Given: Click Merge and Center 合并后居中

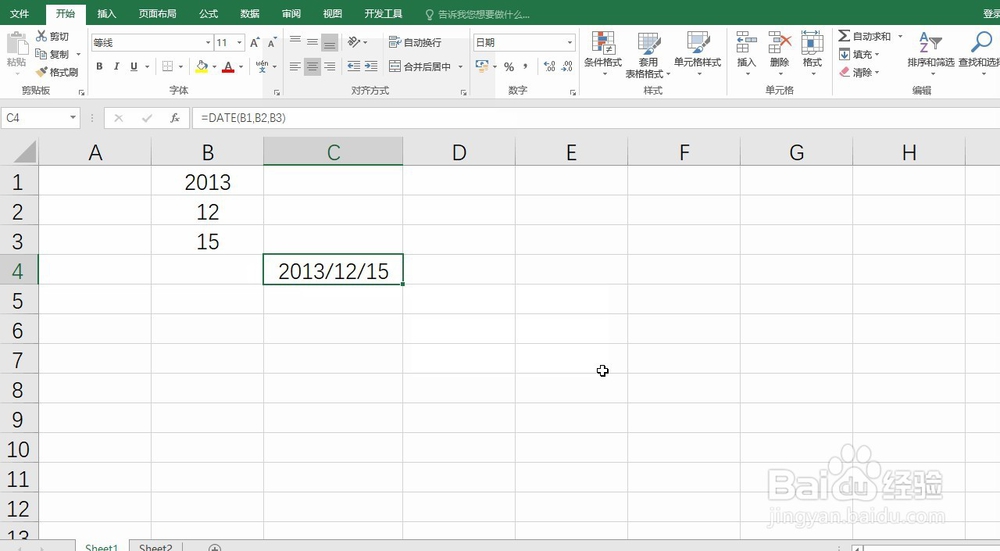Looking at the screenshot, I should (x=420, y=66).
